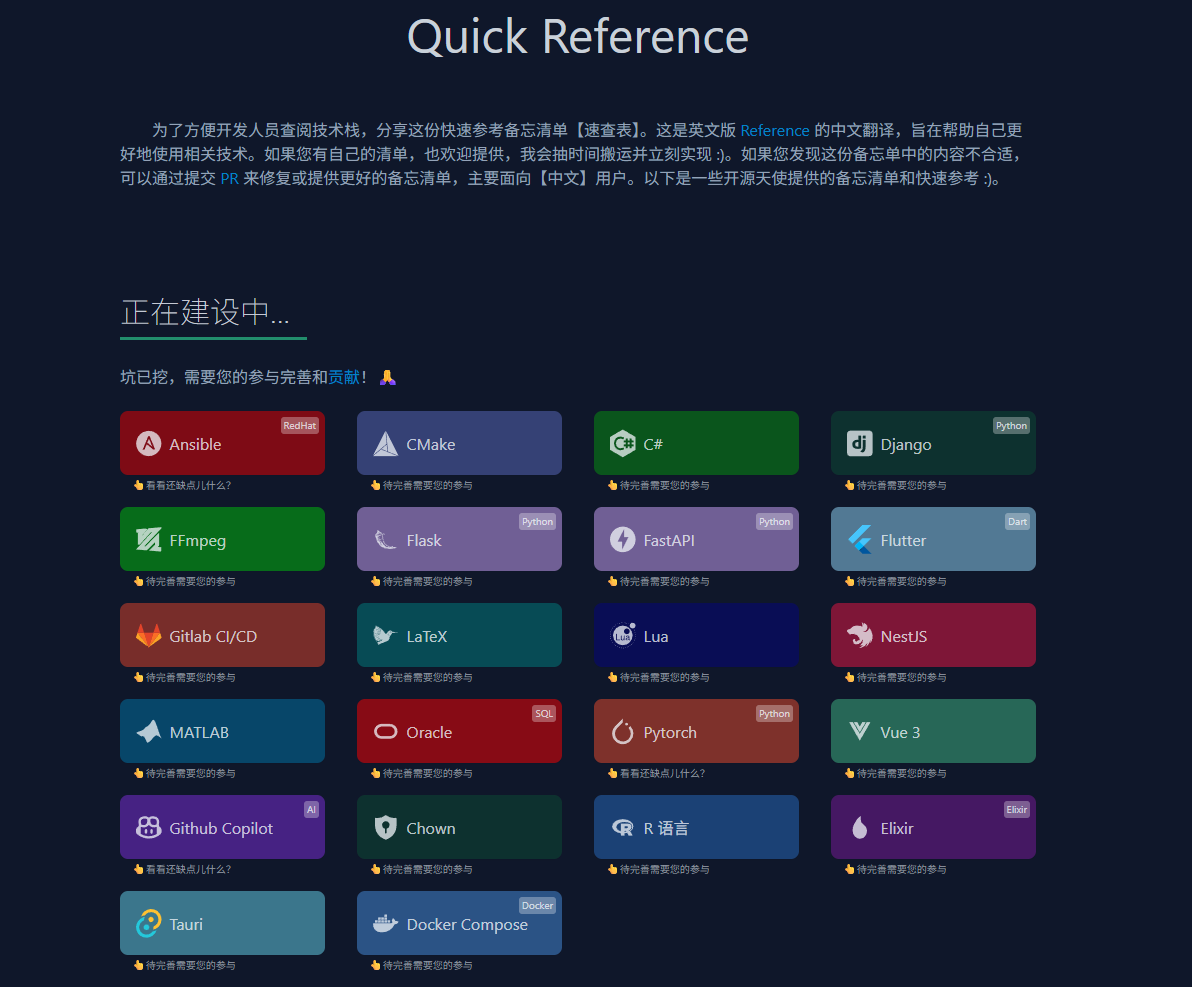Click the praying hands emoji
1192x987 pixels.
388,377
